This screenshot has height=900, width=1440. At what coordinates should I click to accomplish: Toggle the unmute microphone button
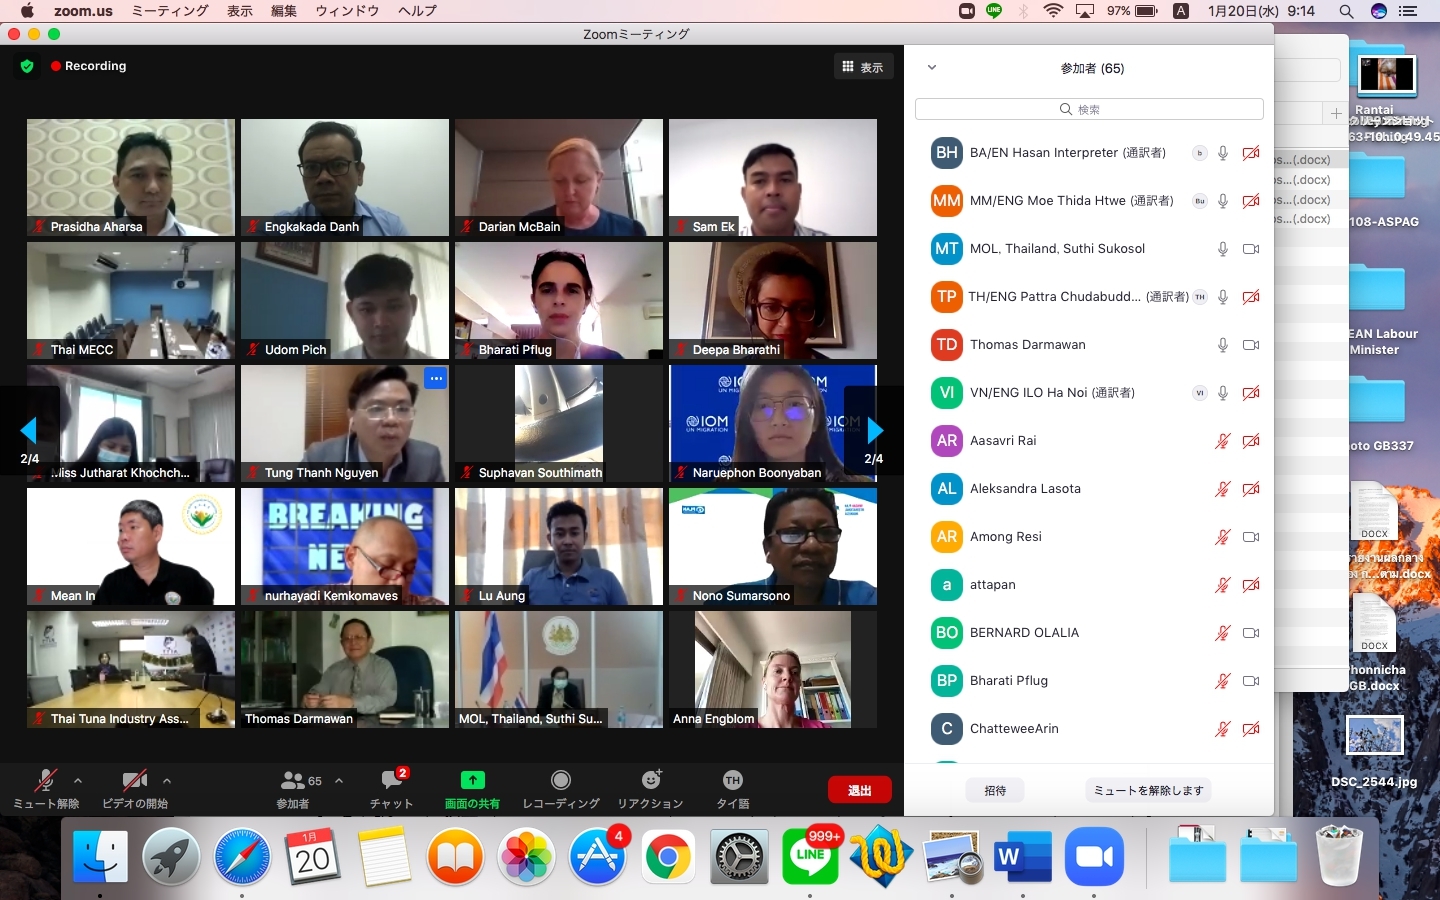tap(45, 781)
